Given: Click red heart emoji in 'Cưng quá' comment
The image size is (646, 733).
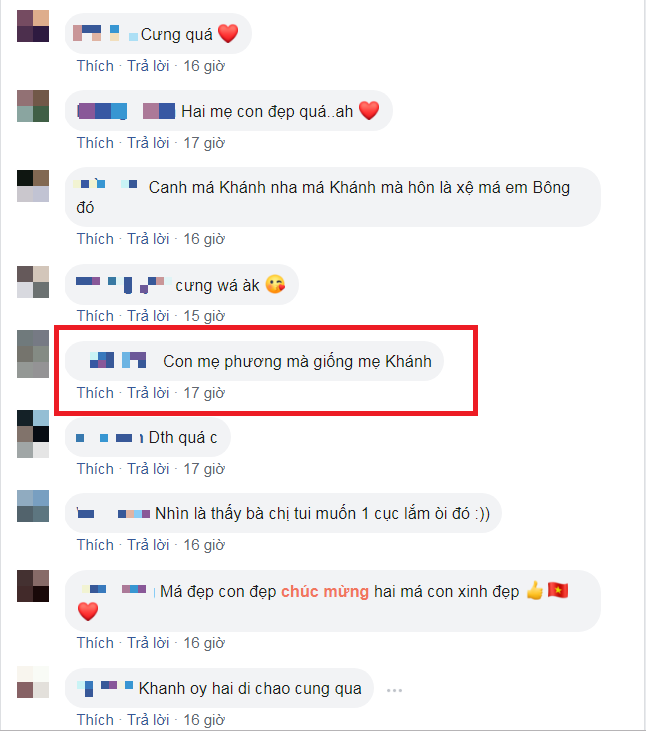Looking at the screenshot, I should pos(228,34).
